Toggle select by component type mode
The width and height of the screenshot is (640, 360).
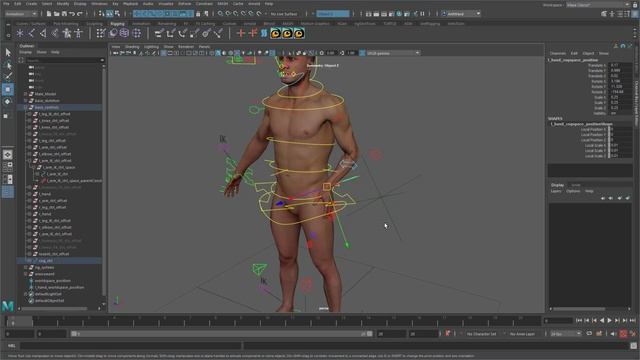pyautogui.click(x=118, y=14)
